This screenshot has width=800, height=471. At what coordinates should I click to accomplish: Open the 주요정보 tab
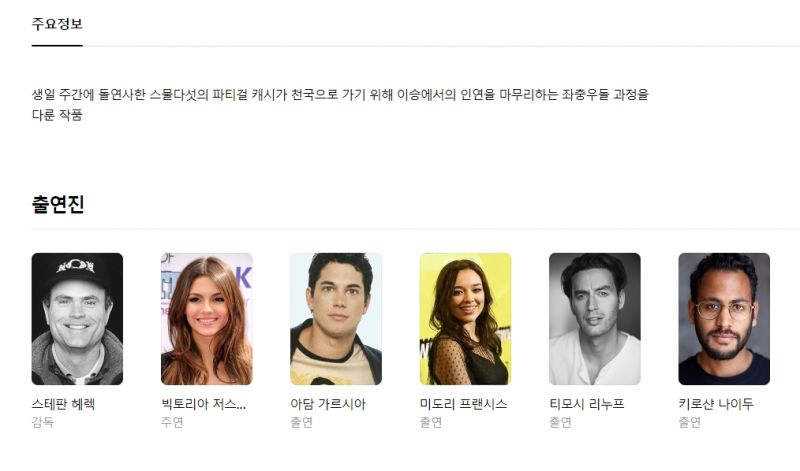(57, 24)
